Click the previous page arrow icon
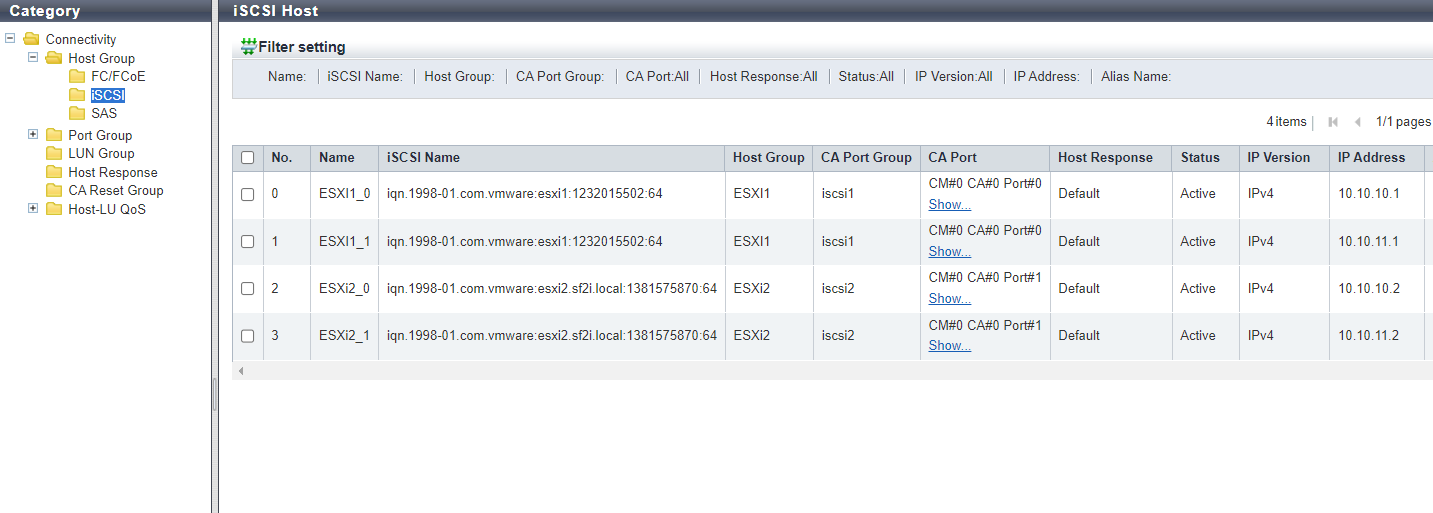 pyautogui.click(x=1357, y=122)
